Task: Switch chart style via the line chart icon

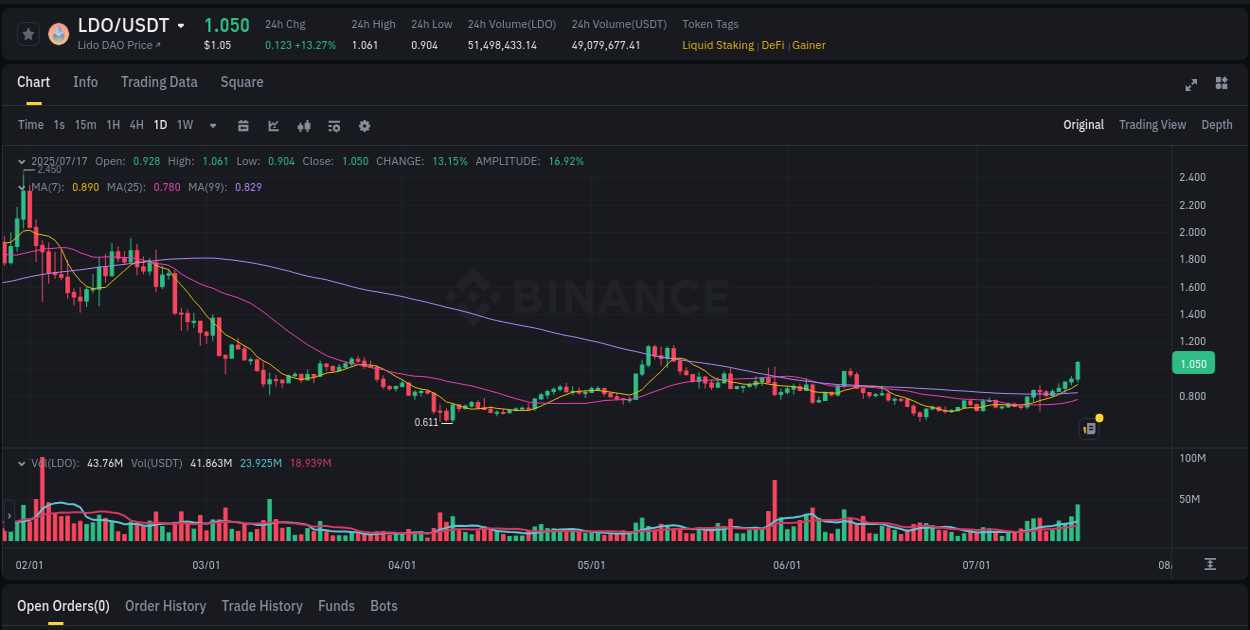Action: 273,126
